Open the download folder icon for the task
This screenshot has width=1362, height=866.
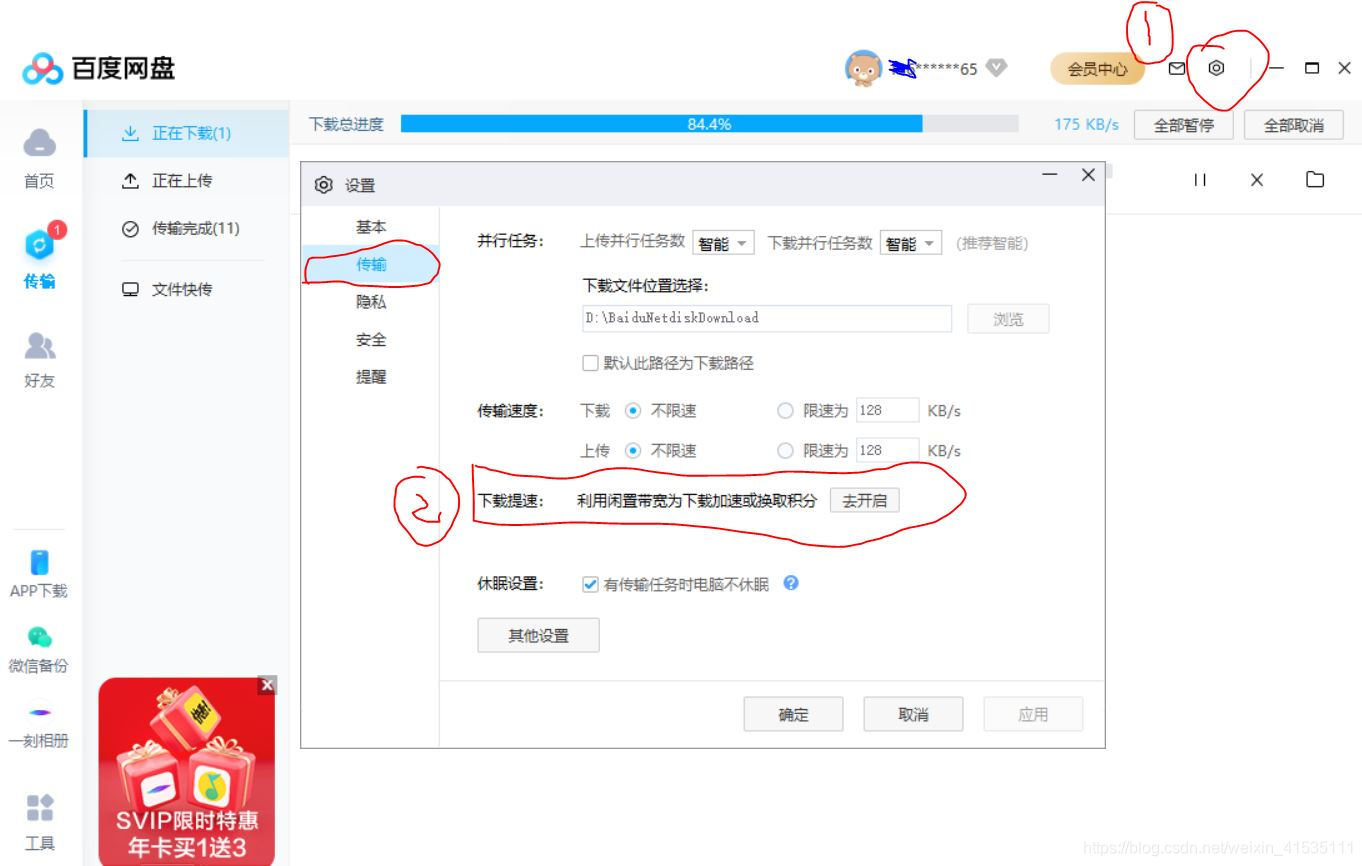pyautogui.click(x=1315, y=180)
